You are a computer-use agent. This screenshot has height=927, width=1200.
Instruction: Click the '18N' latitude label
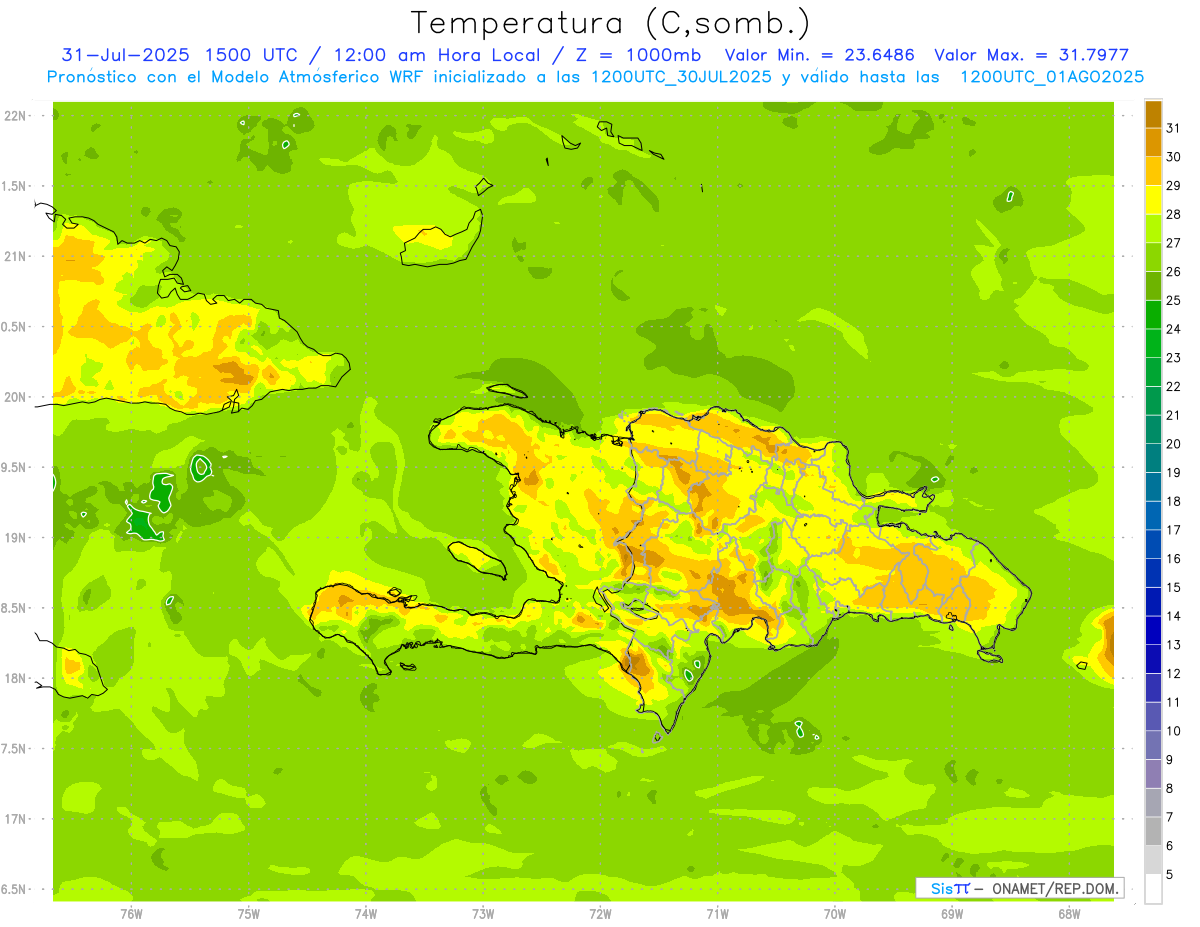point(14,679)
